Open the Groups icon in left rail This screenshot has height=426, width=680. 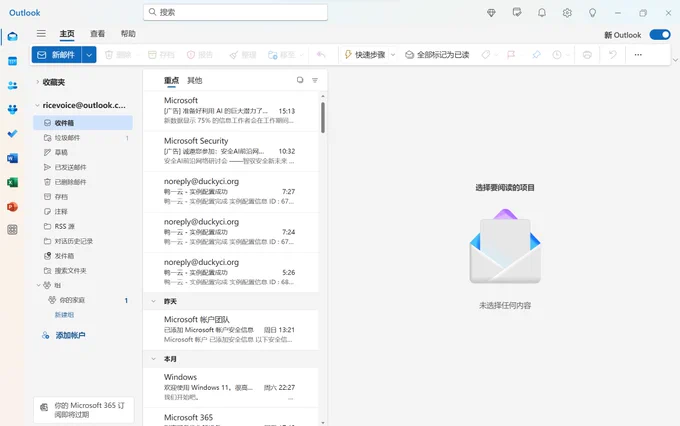pos(13,110)
